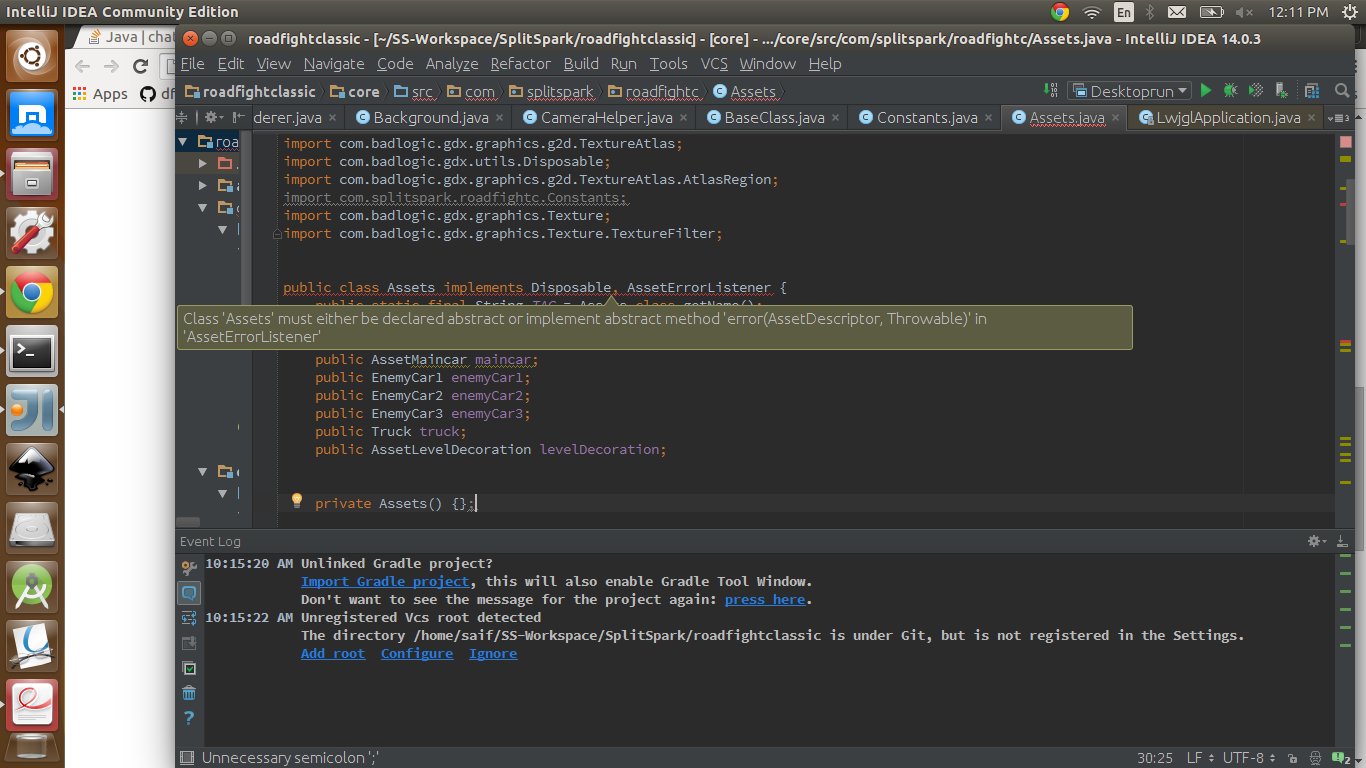Run with coverage icon in toolbar
The height and width of the screenshot is (768, 1366).
click(1256, 91)
